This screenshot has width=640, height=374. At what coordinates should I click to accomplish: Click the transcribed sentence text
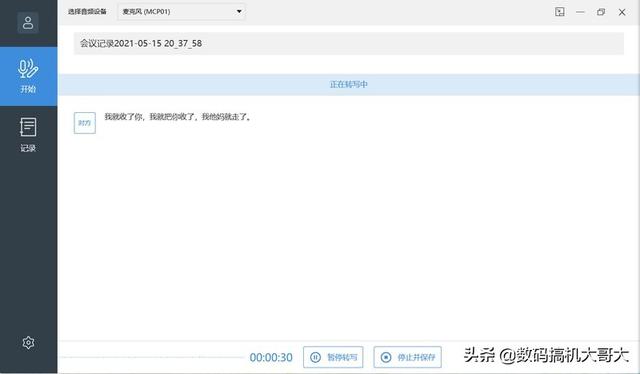[178, 117]
